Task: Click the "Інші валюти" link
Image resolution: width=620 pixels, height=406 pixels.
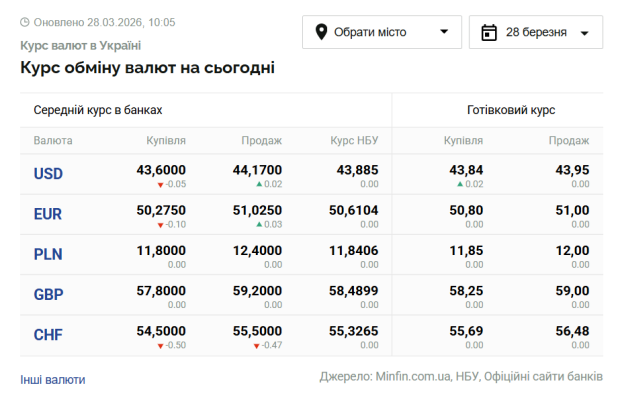Action: click(x=53, y=380)
